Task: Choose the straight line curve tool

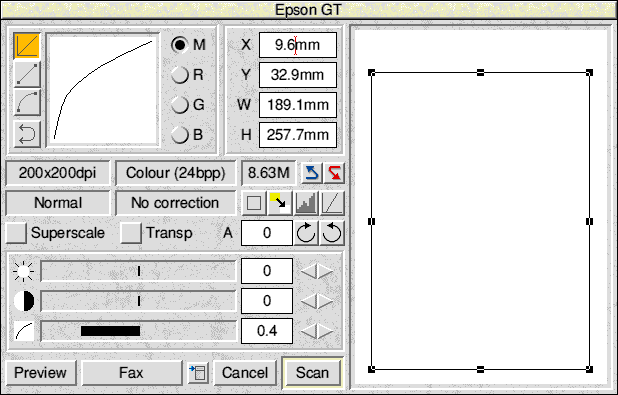Action: pyautogui.click(x=27, y=74)
